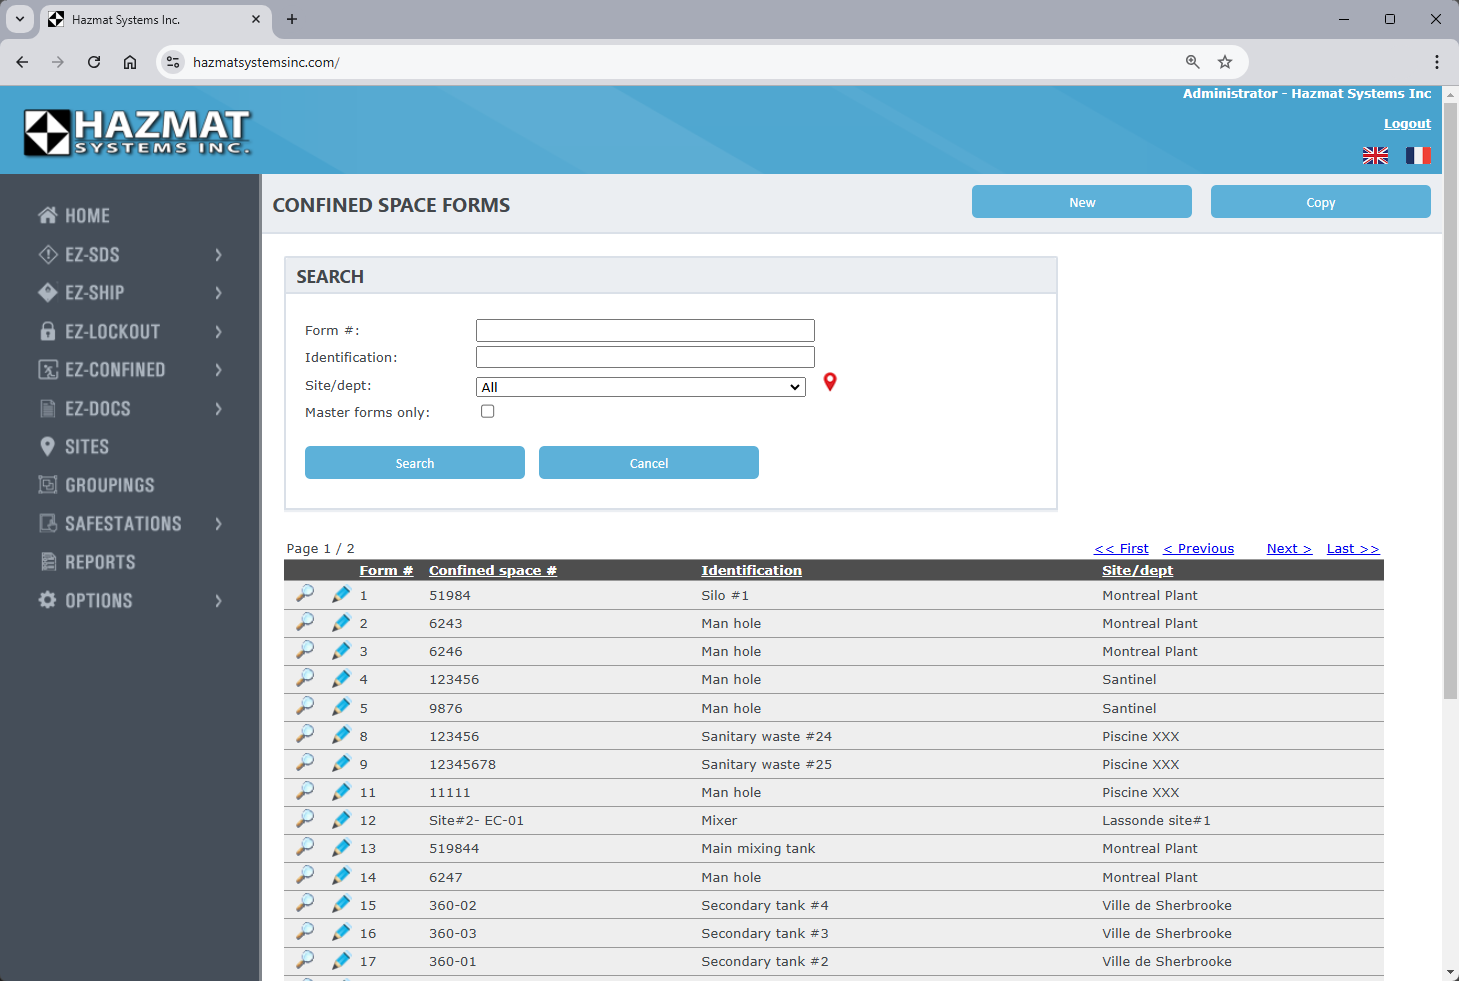Switch to French using the French flag

(x=1417, y=155)
